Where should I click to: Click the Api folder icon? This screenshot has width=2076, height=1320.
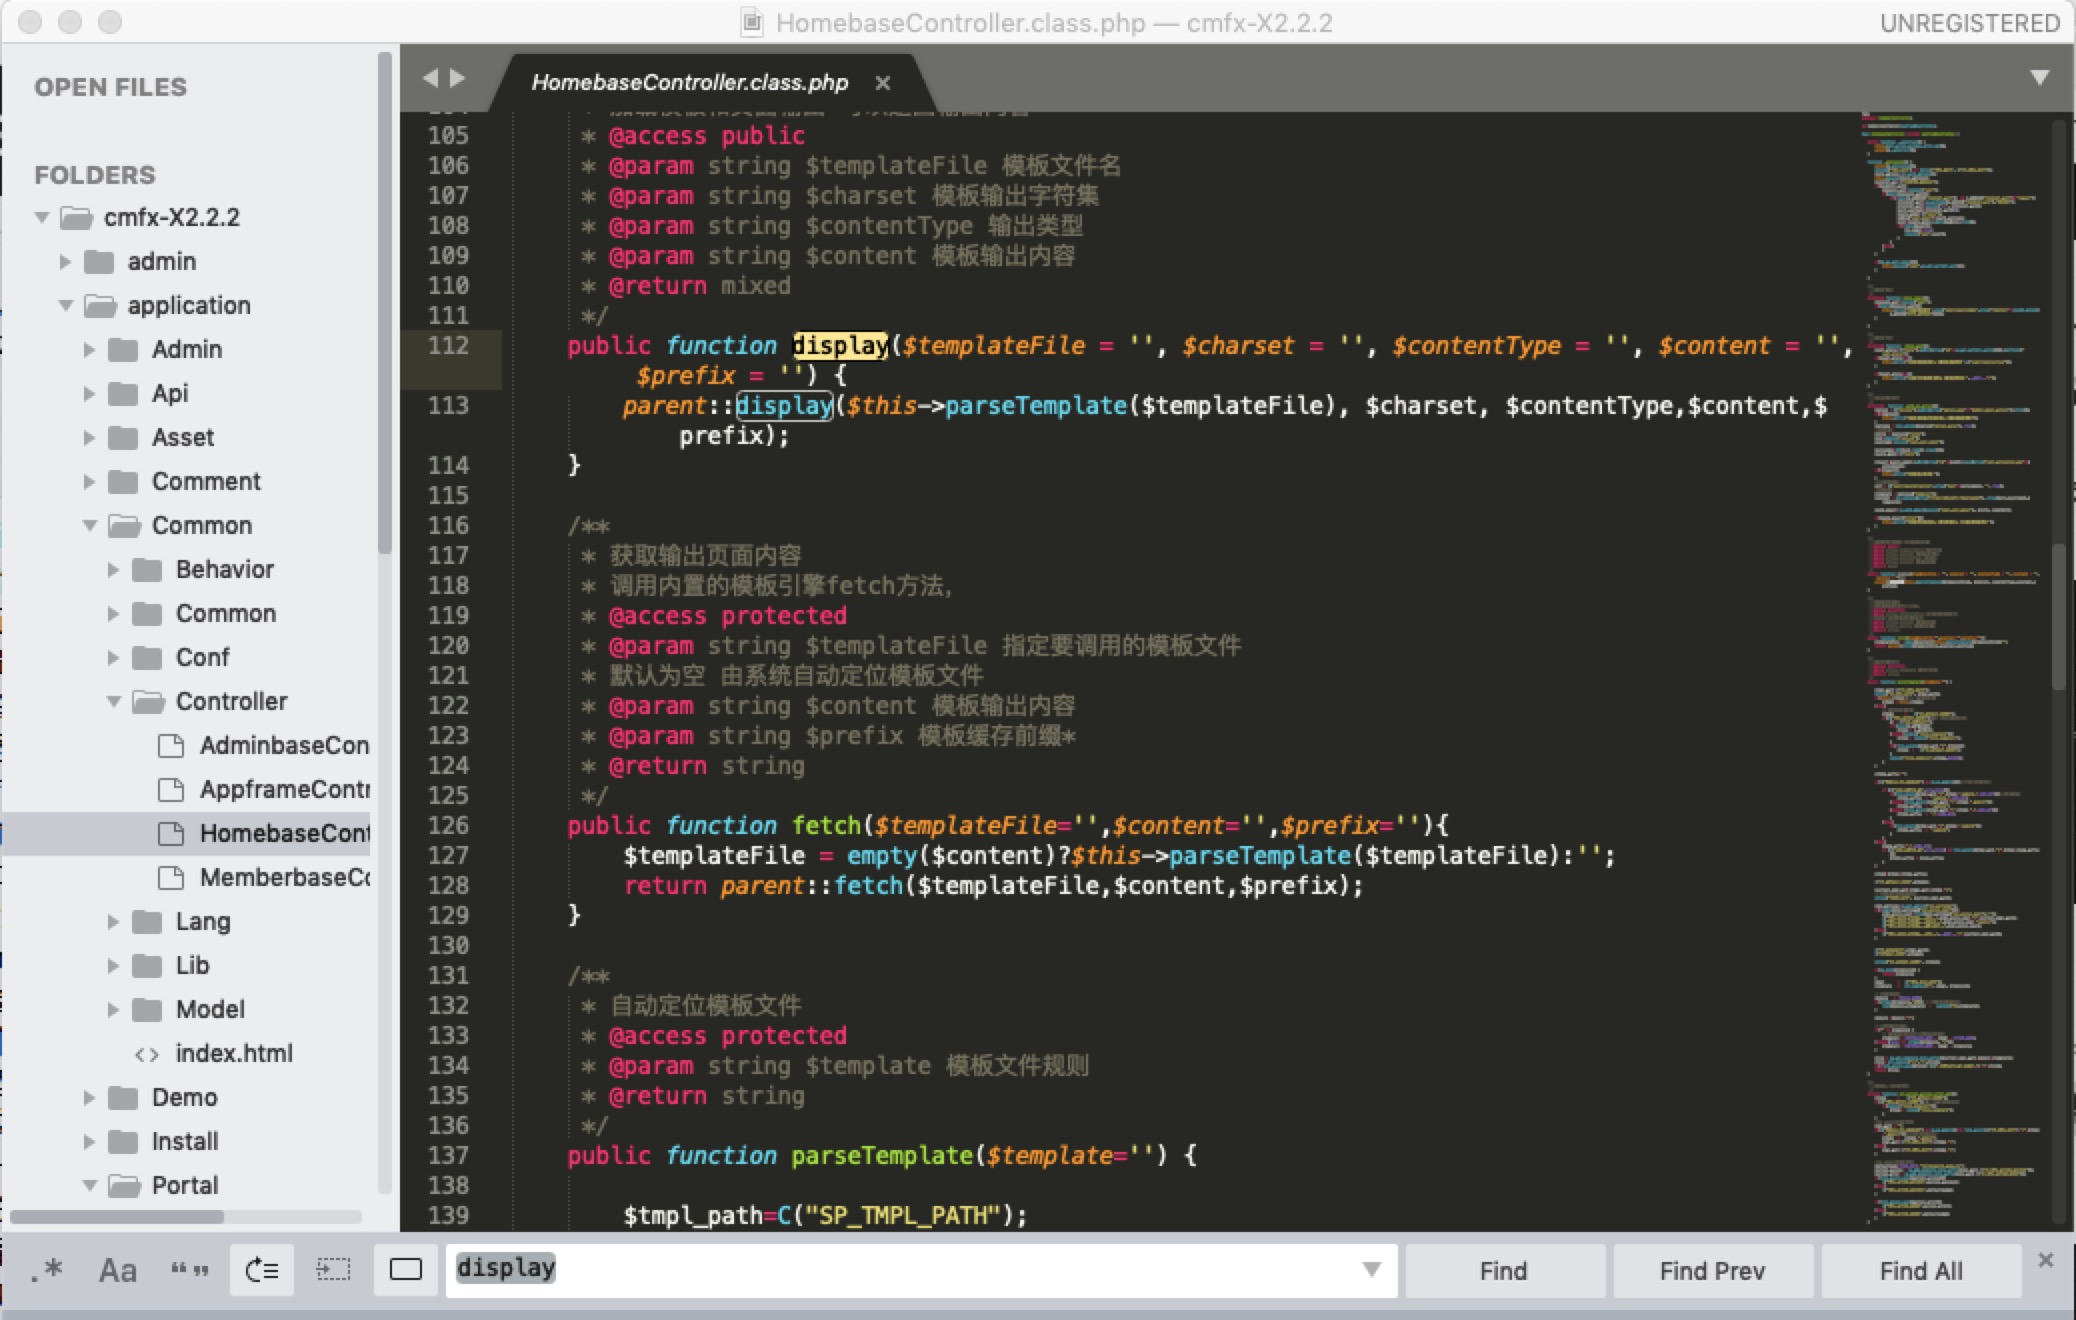123,393
